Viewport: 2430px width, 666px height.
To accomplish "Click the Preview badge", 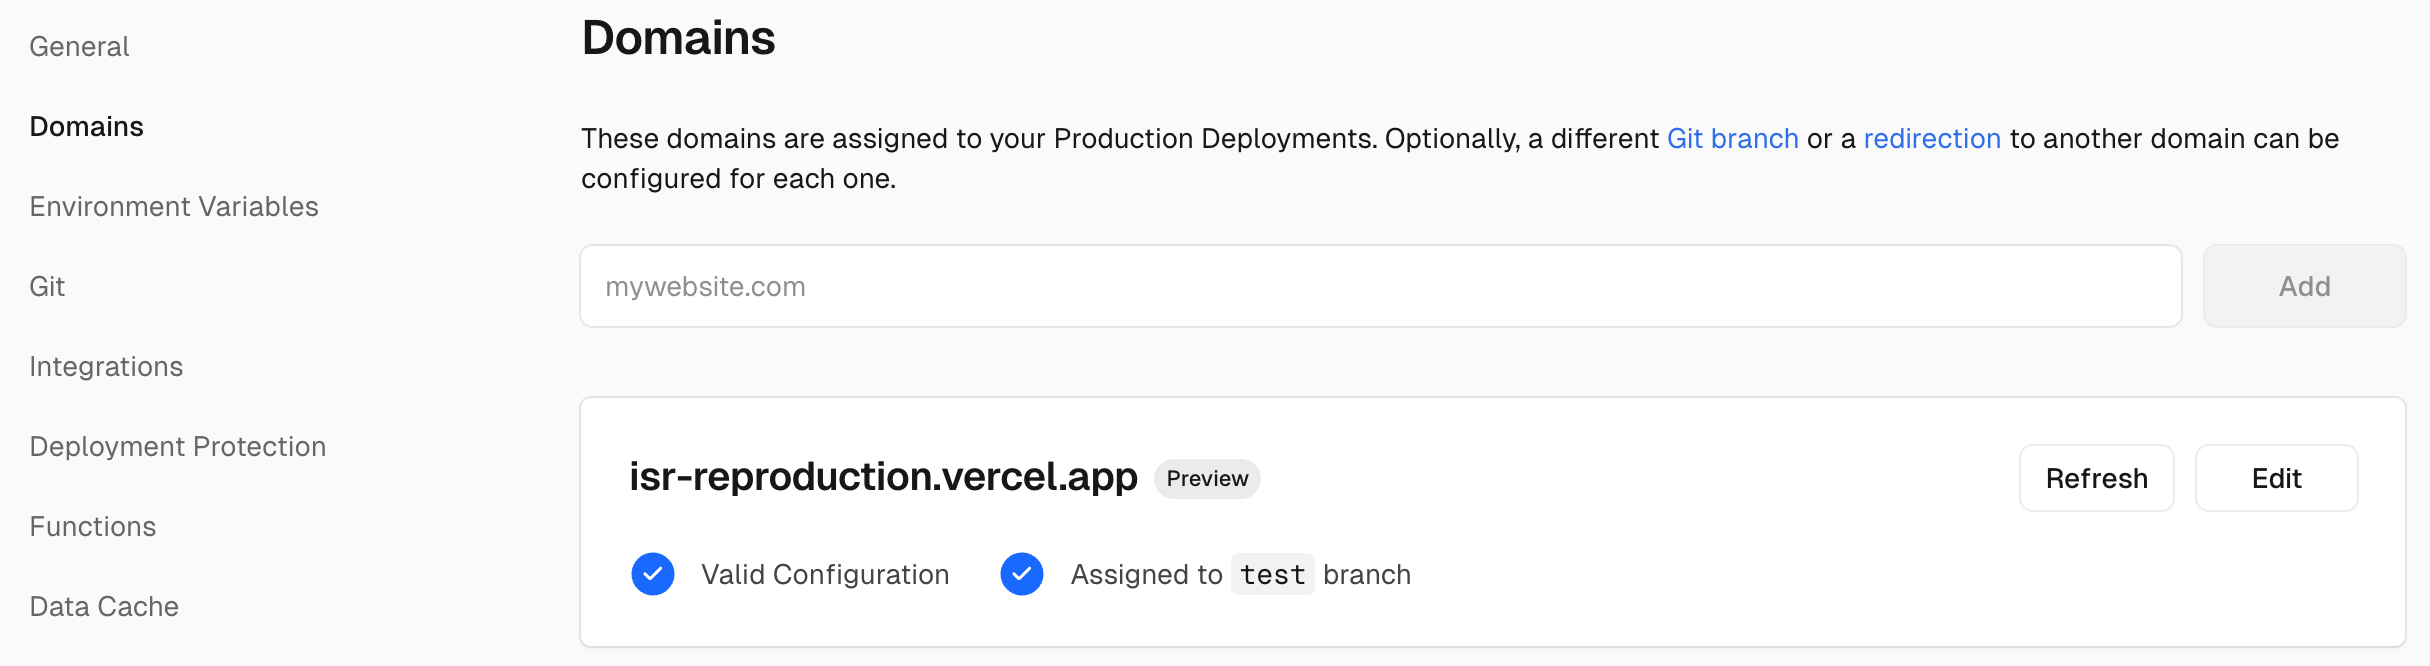I will tap(1207, 479).
